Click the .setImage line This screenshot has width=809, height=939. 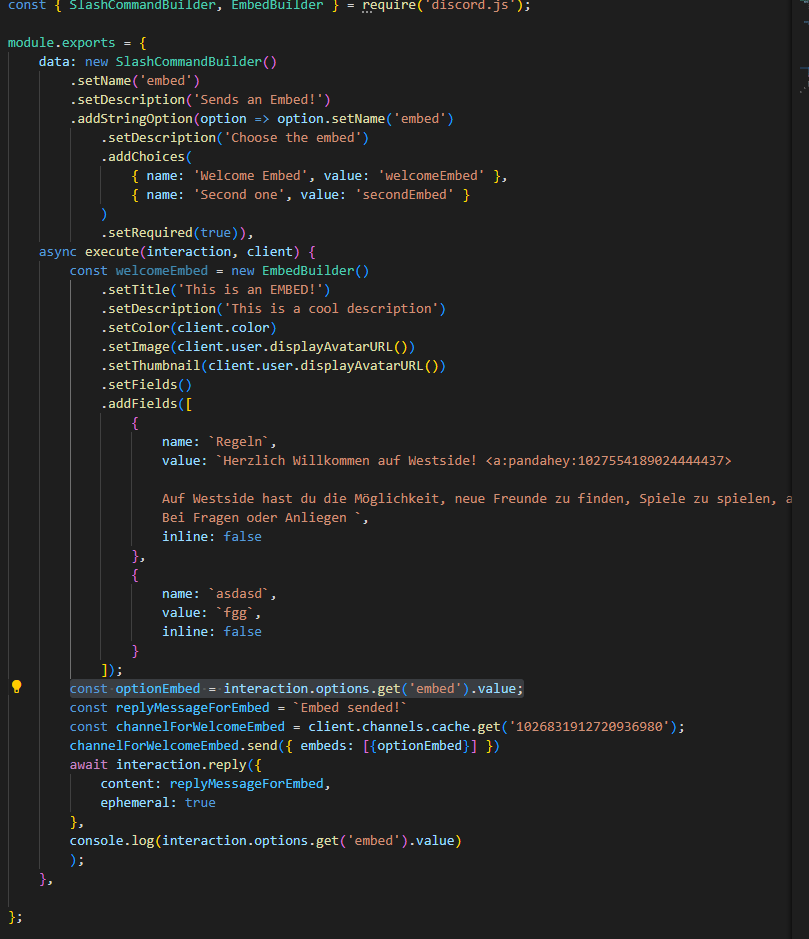[257, 347]
